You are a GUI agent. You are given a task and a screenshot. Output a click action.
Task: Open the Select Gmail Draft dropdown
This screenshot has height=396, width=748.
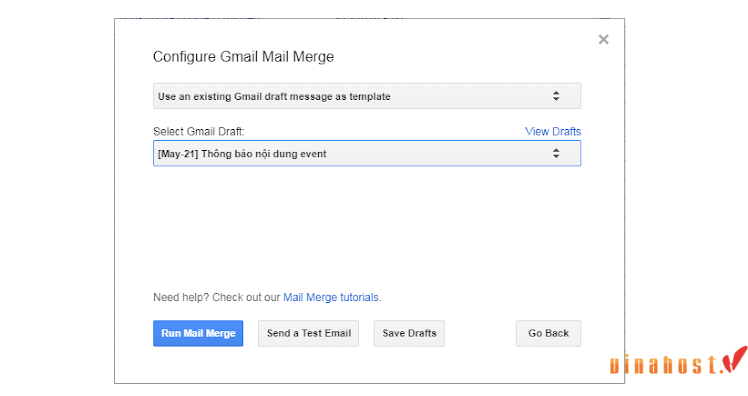[367, 153]
